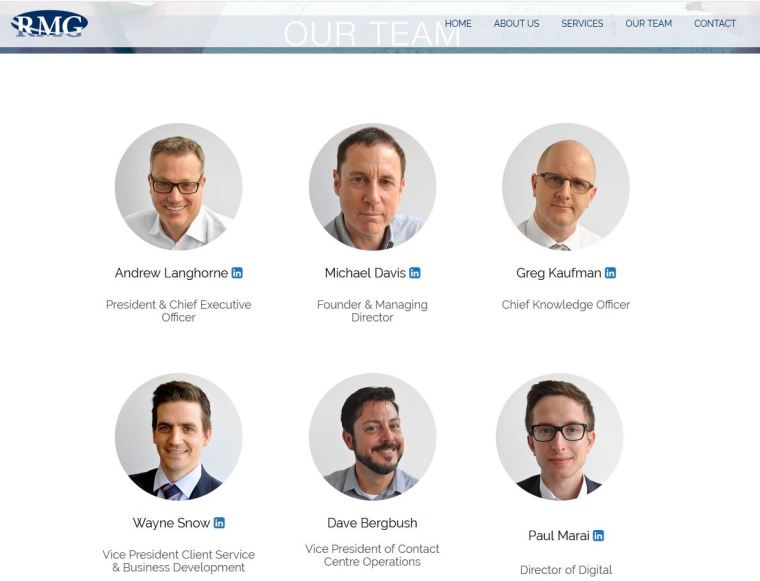Open Michael Davis's LinkedIn icon

pyautogui.click(x=415, y=273)
